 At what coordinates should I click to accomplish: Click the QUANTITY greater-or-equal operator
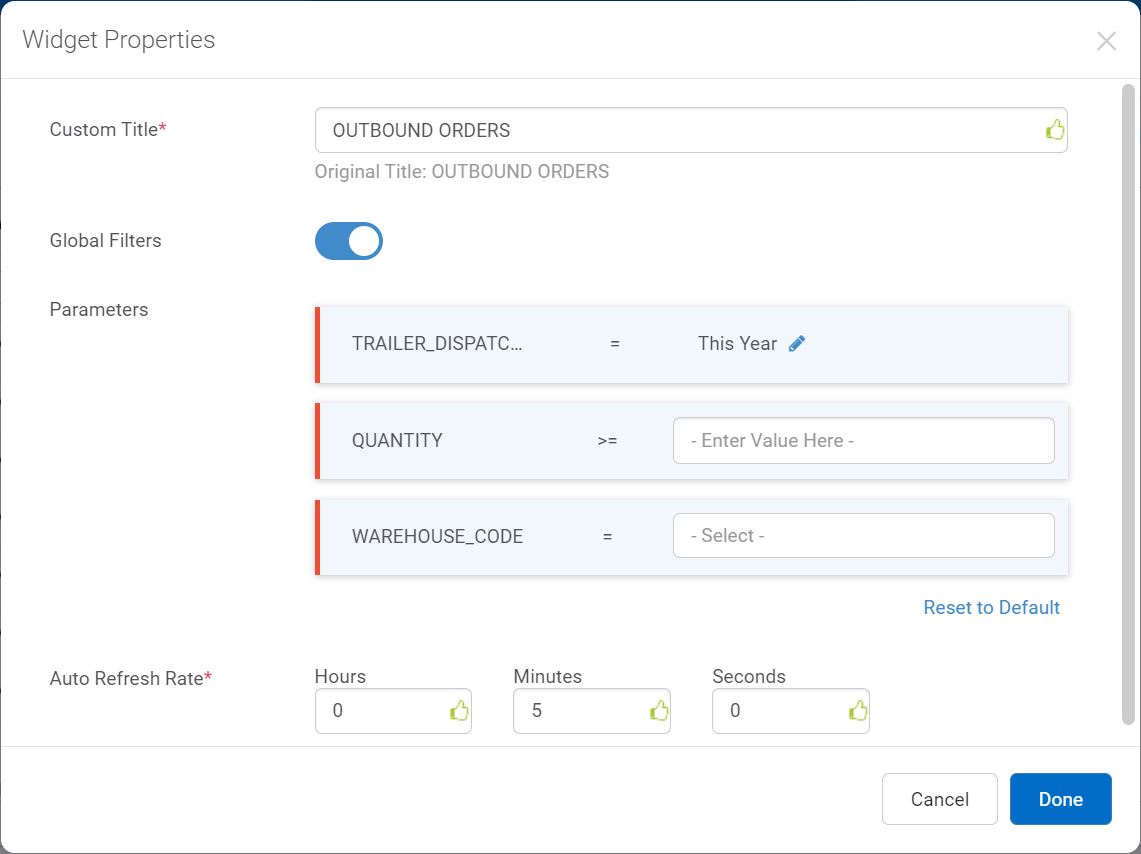[607, 441]
